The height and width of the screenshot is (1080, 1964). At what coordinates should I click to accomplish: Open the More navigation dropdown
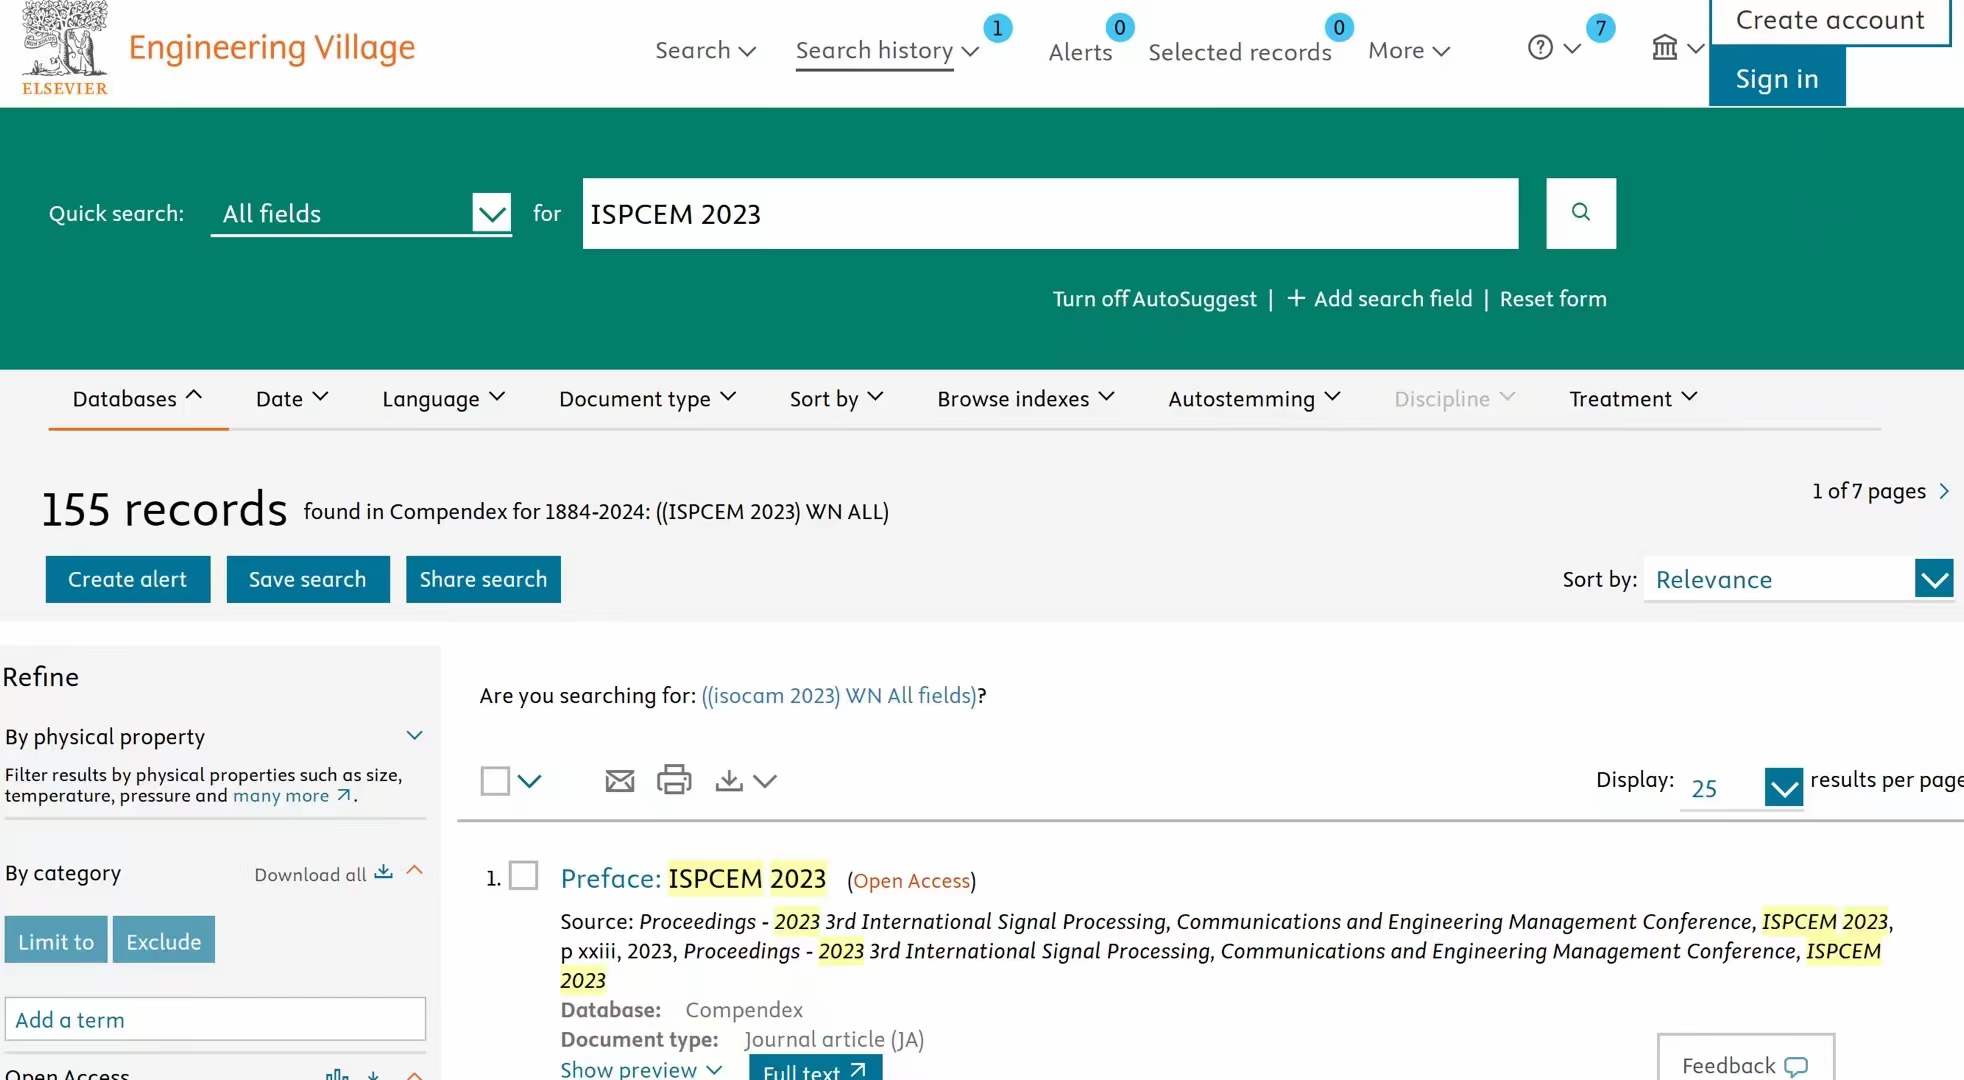(1409, 50)
